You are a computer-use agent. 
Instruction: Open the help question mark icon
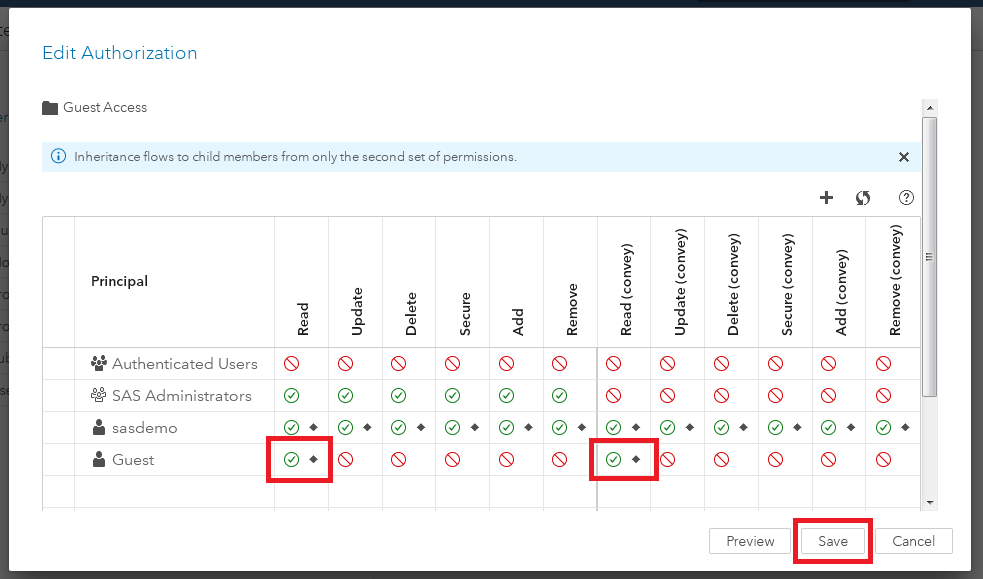click(907, 198)
